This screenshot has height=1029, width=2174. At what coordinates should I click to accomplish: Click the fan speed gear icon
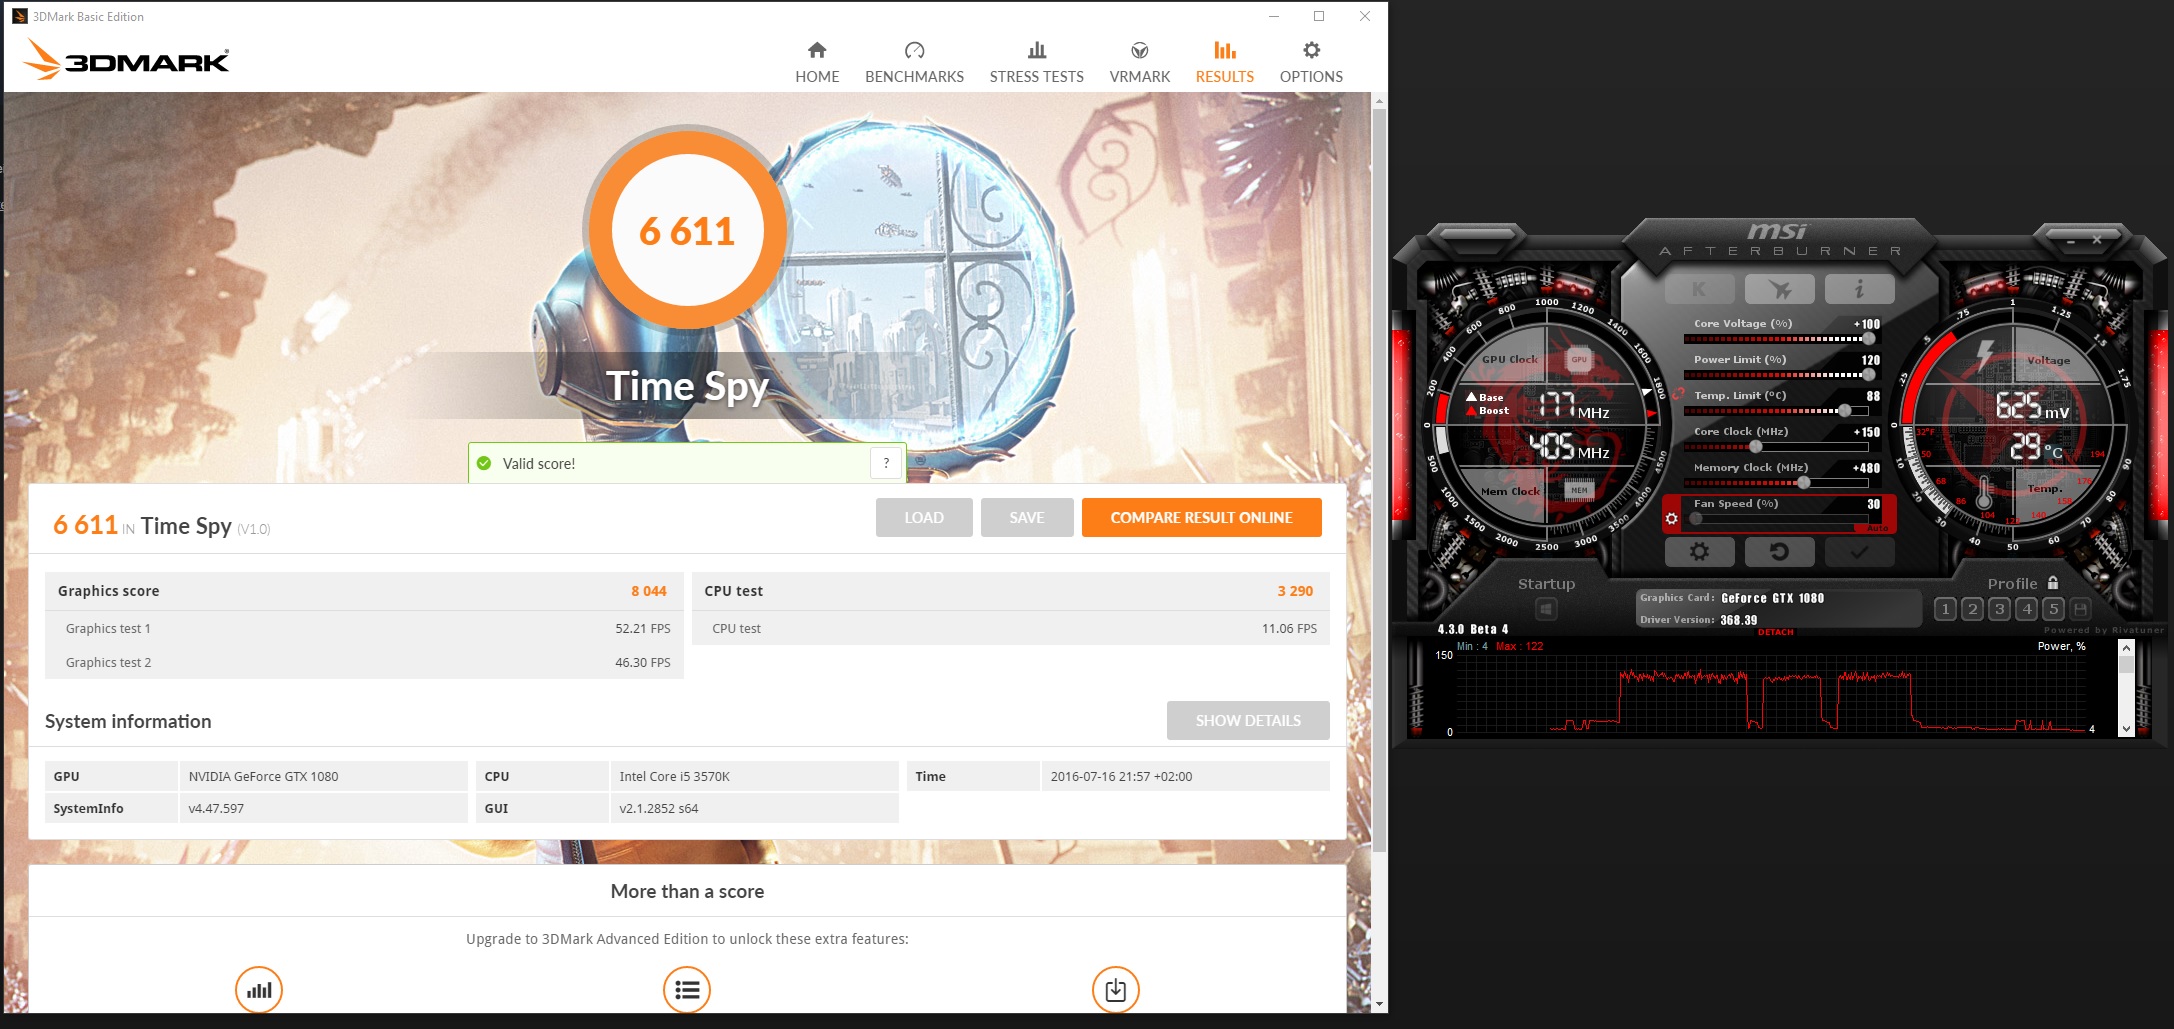[1671, 518]
